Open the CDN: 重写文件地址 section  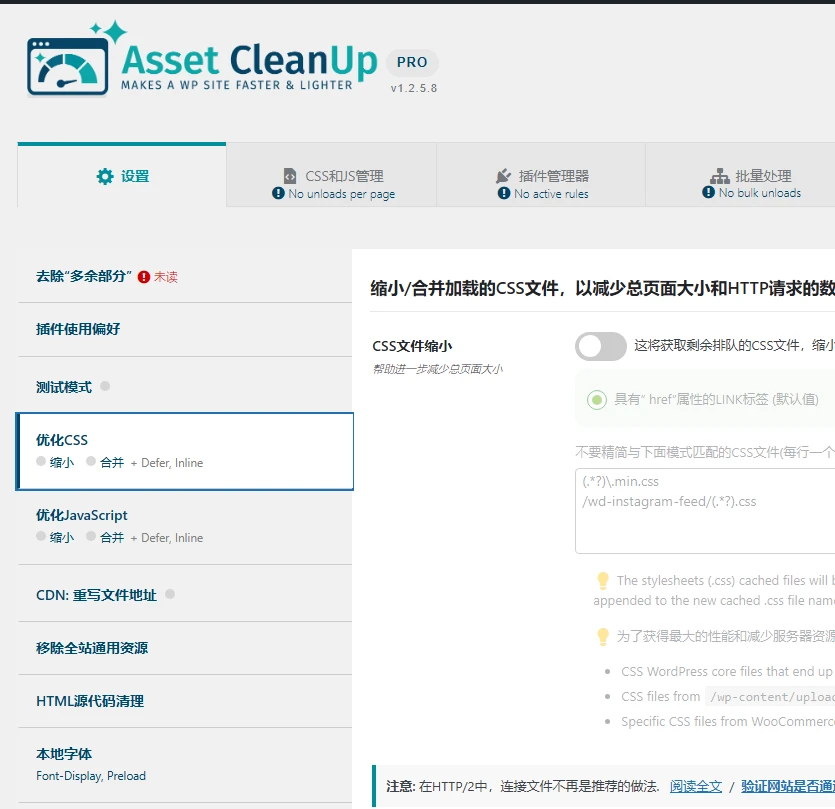[97, 594]
